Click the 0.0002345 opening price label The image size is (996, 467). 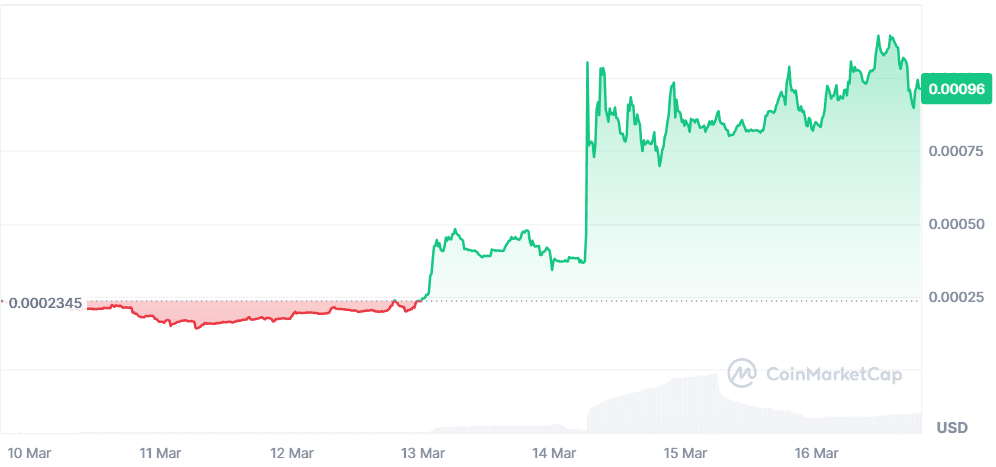pos(47,302)
